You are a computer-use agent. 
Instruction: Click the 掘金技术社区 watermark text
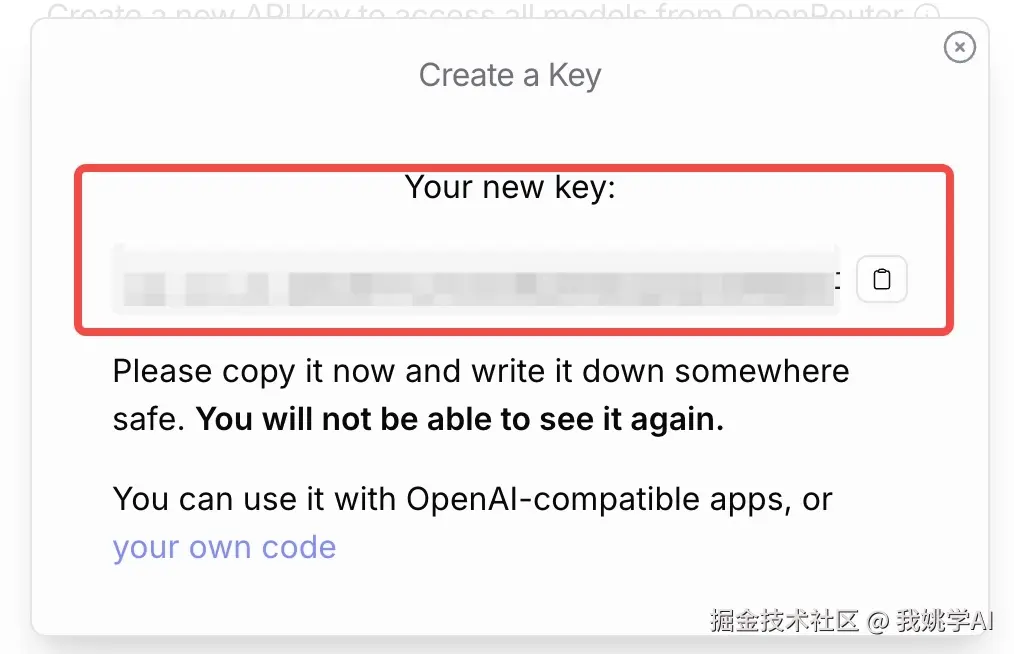click(x=783, y=621)
